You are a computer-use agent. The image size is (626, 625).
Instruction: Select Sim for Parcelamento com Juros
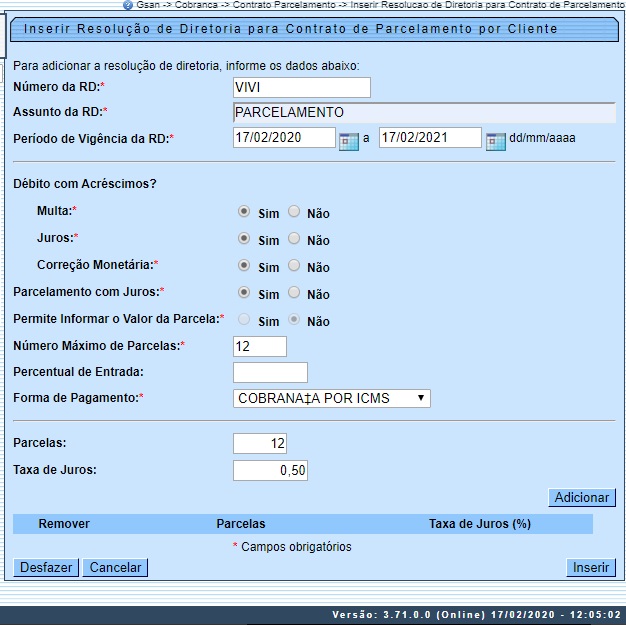tap(244, 292)
